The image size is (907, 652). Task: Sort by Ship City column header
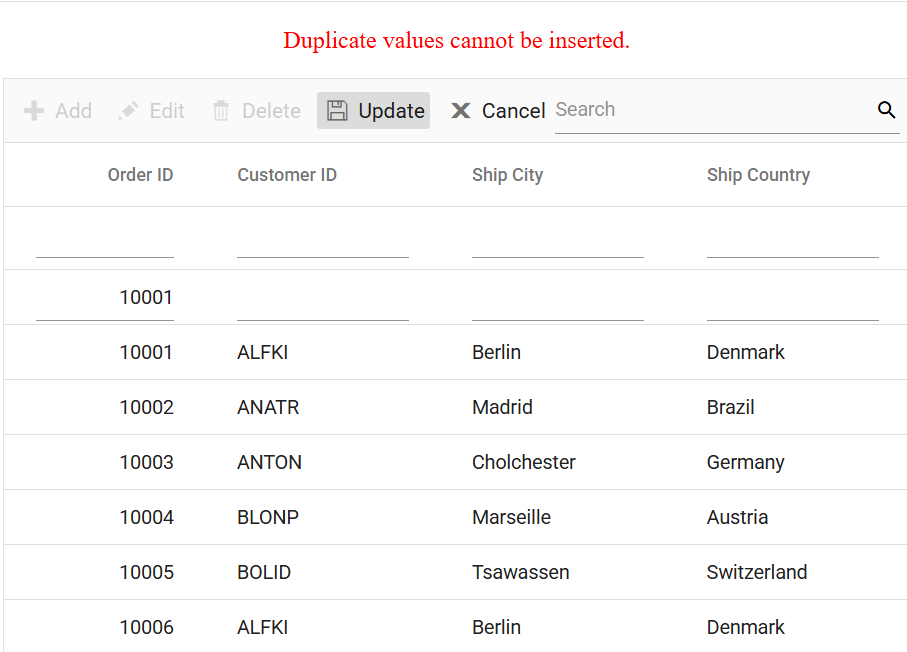pos(507,175)
